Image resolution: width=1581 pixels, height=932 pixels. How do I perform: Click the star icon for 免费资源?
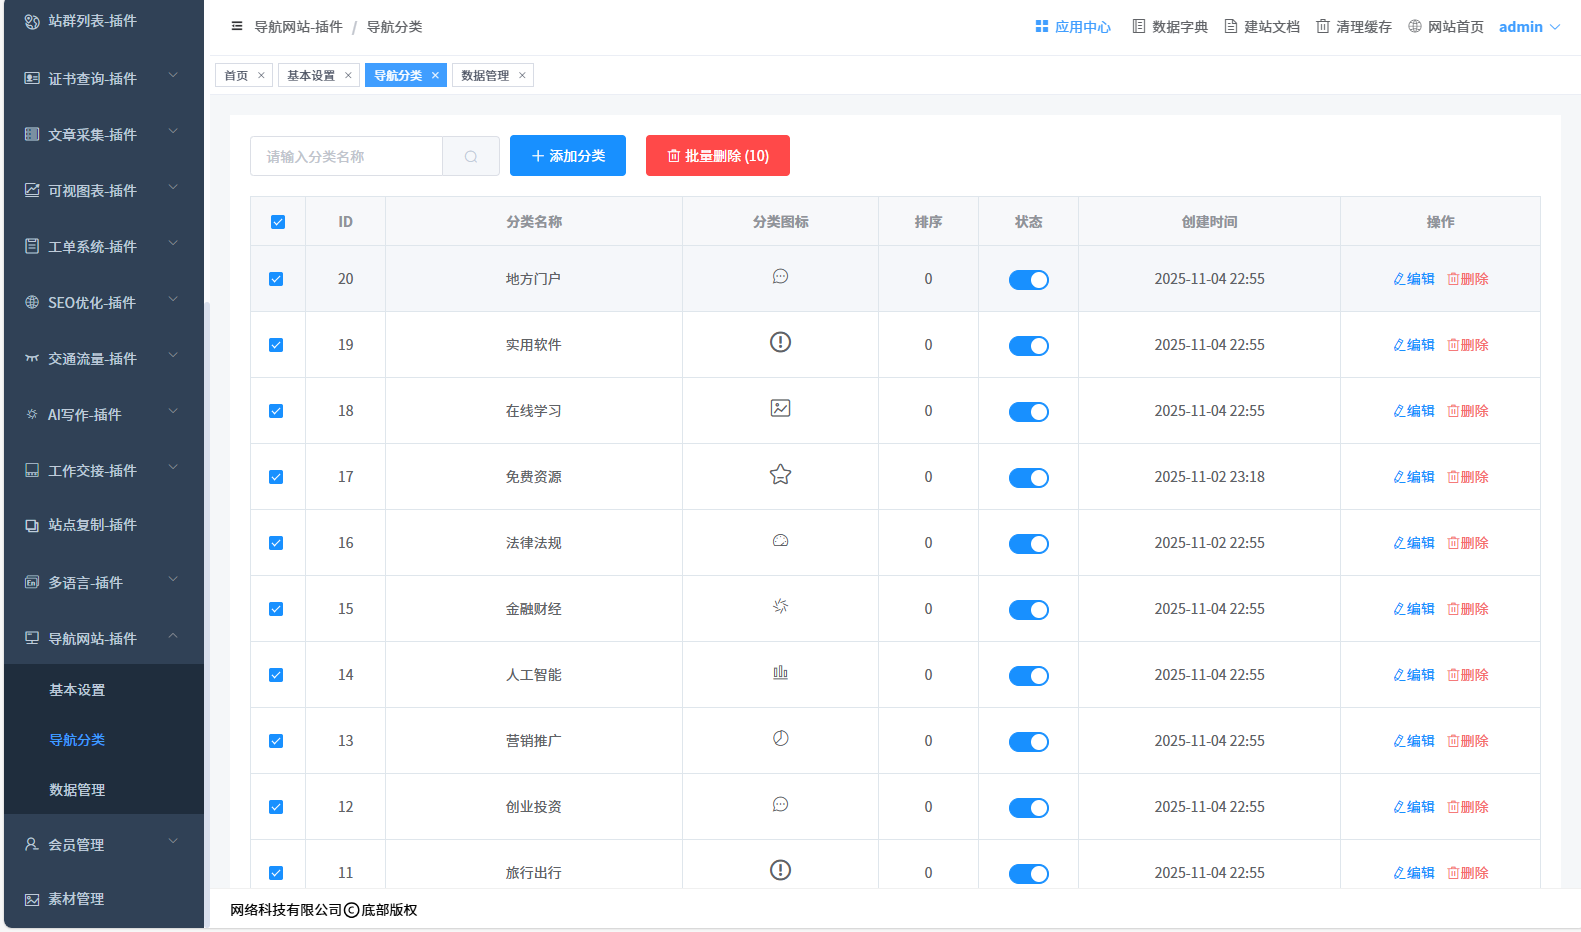tap(780, 475)
